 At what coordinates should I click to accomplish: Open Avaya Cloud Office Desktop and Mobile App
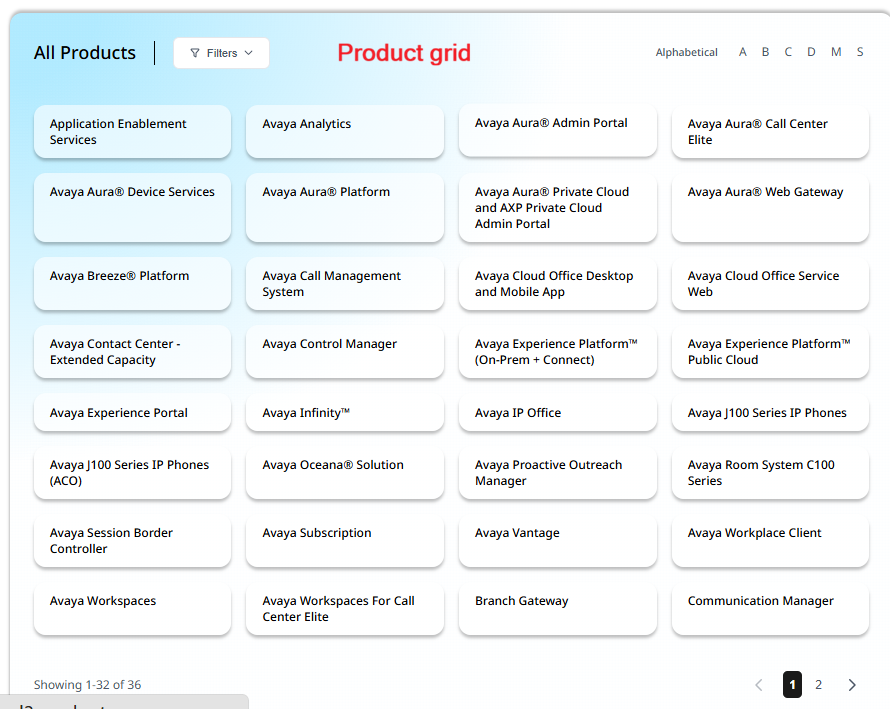click(x=557, y=284)
